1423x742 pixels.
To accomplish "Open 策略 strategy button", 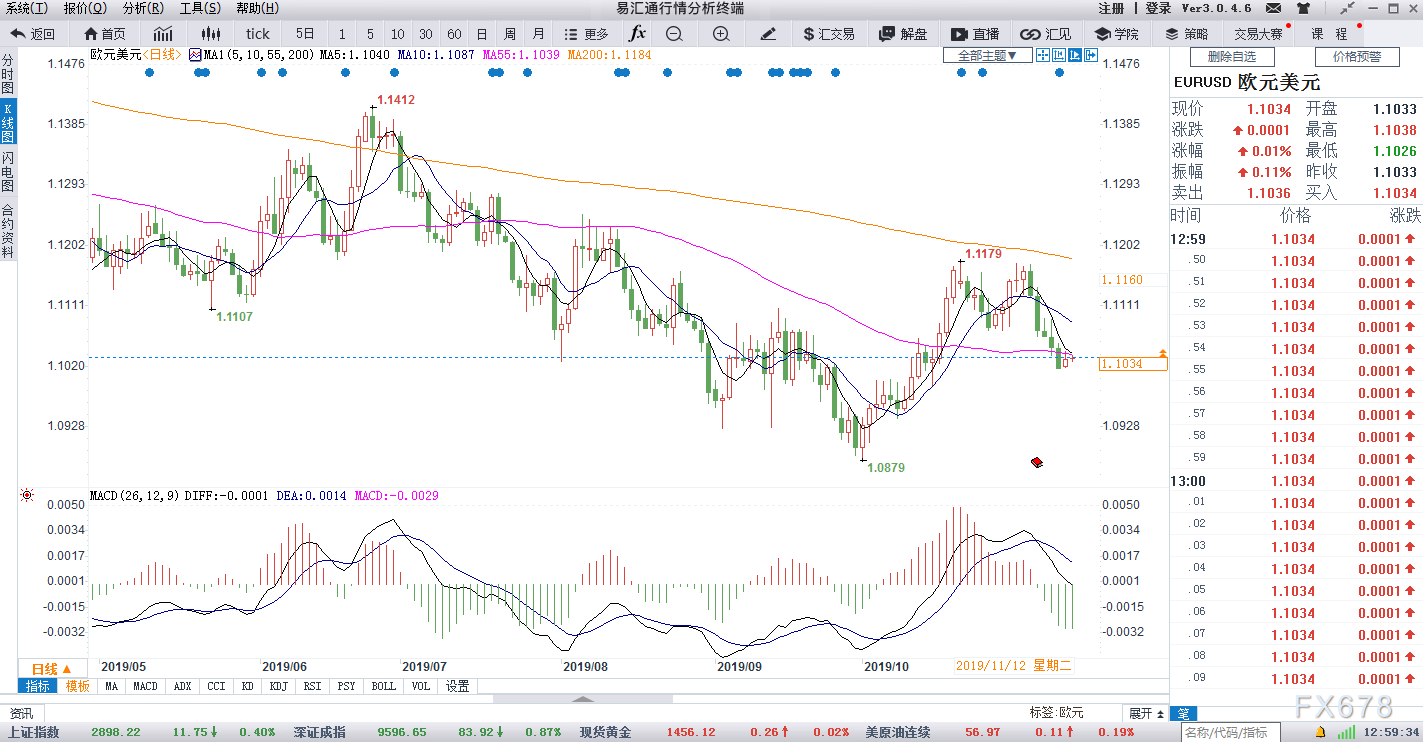I will click(1186, 33).
